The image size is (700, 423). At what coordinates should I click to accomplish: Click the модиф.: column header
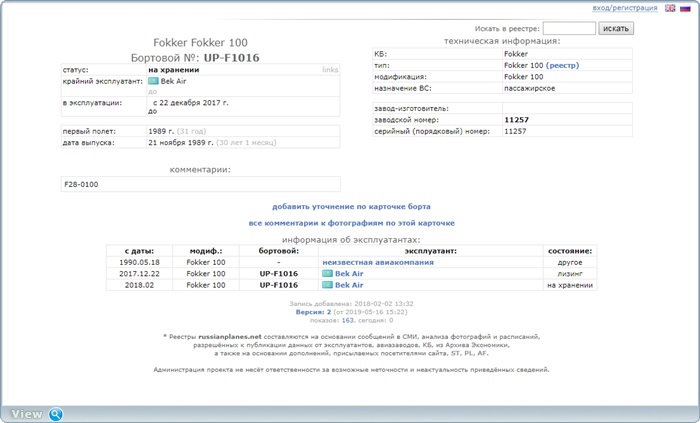pos(206,251)
